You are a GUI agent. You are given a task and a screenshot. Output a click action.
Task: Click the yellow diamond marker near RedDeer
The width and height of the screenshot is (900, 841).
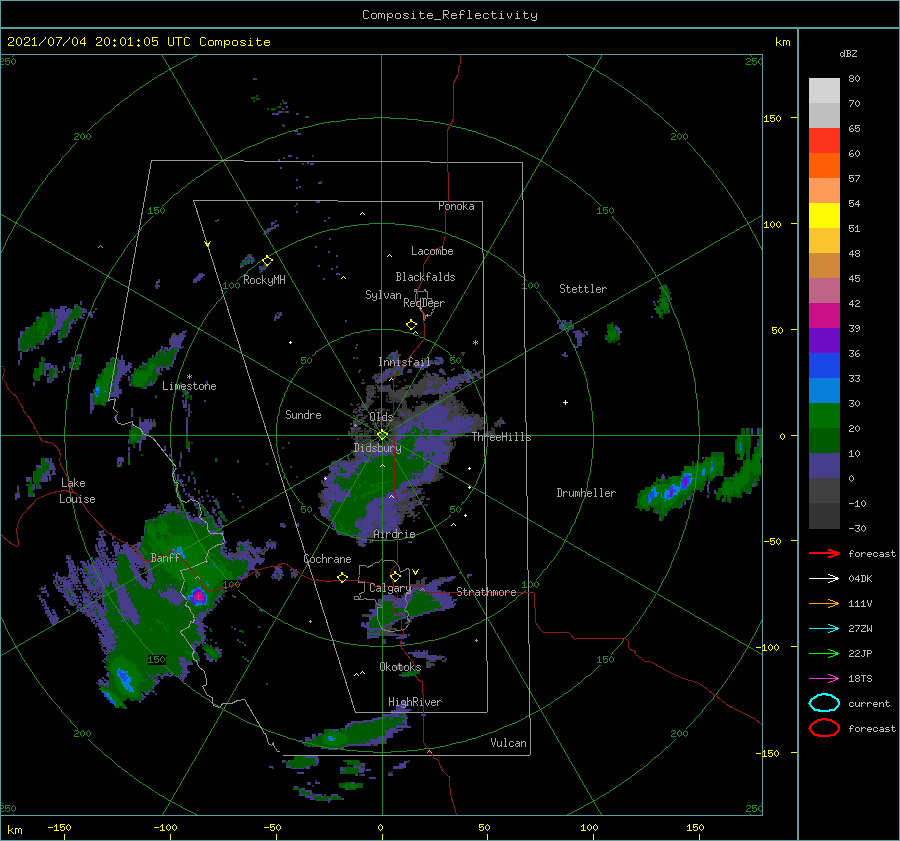coord(411,325)
